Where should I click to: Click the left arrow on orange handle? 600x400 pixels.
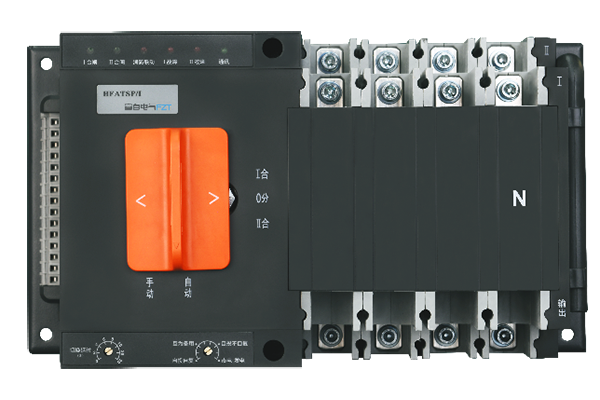coord(140,200)
